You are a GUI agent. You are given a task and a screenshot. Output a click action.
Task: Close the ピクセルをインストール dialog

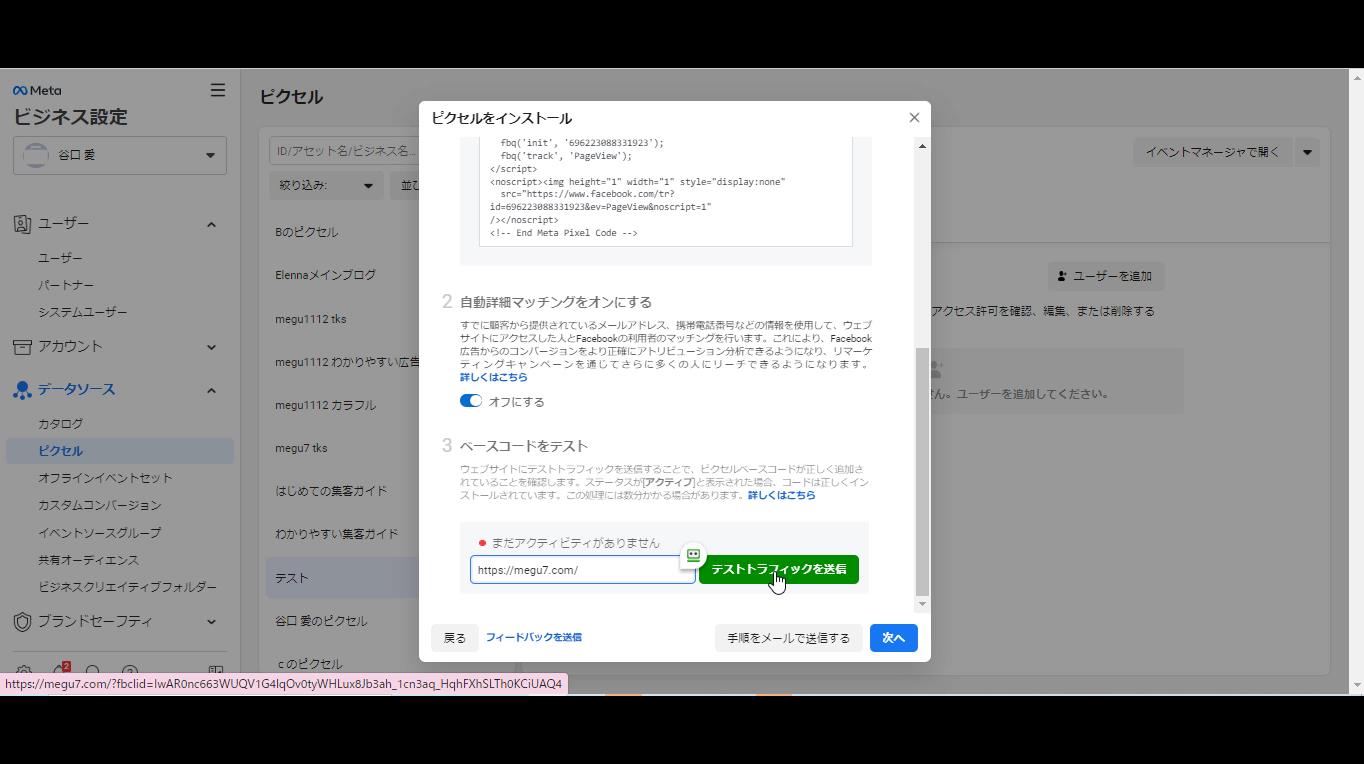coord(914,118)
